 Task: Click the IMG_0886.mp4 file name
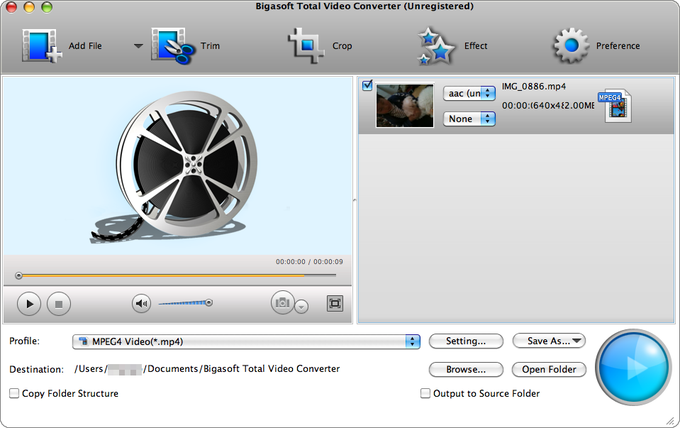coord(534,86)
